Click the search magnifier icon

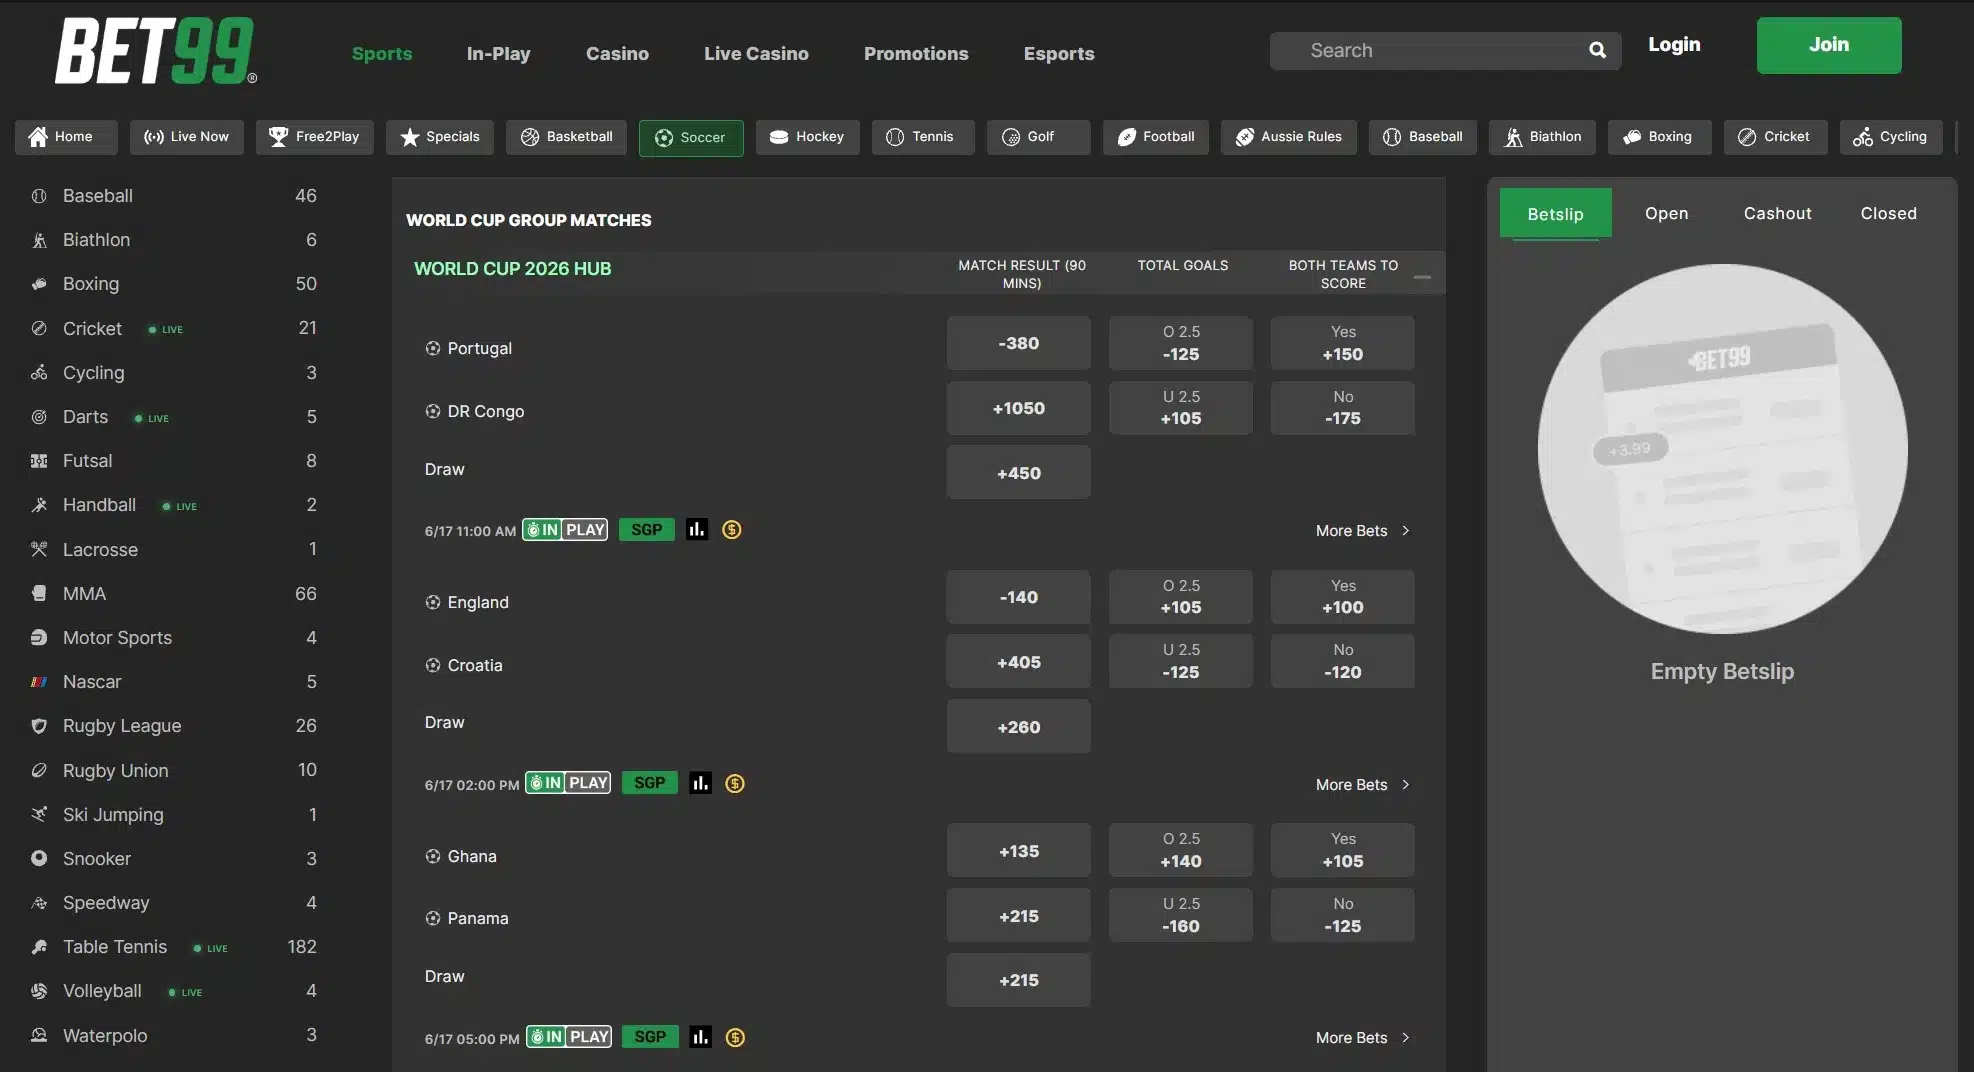click(x=1597, y=50)
